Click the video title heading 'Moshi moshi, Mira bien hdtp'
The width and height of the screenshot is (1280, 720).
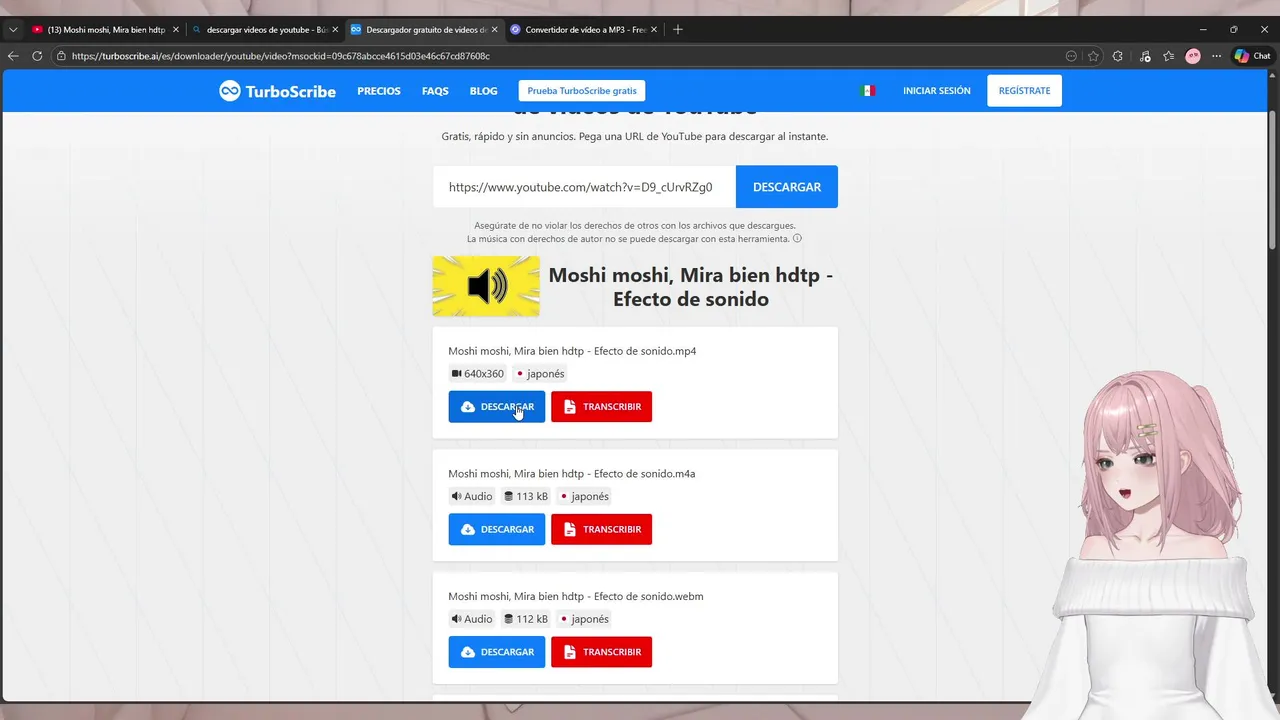(690, 286)
